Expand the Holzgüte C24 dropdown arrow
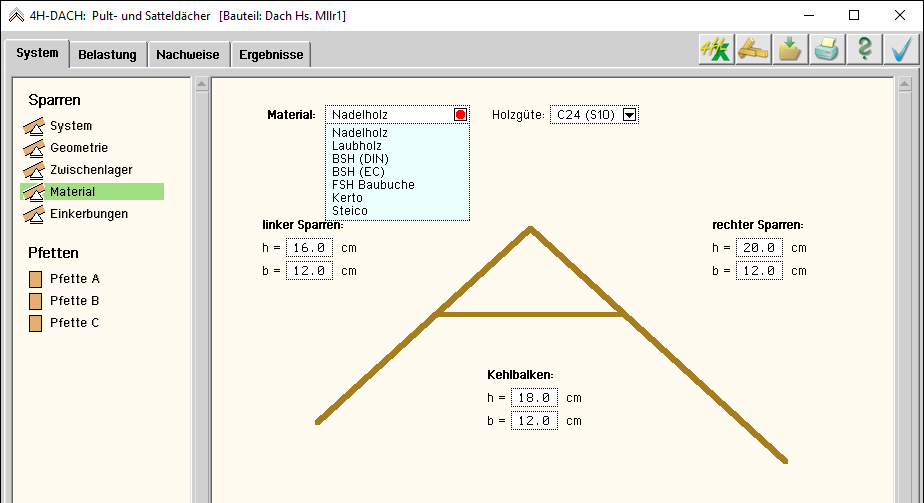 click(x=629, y=115)
